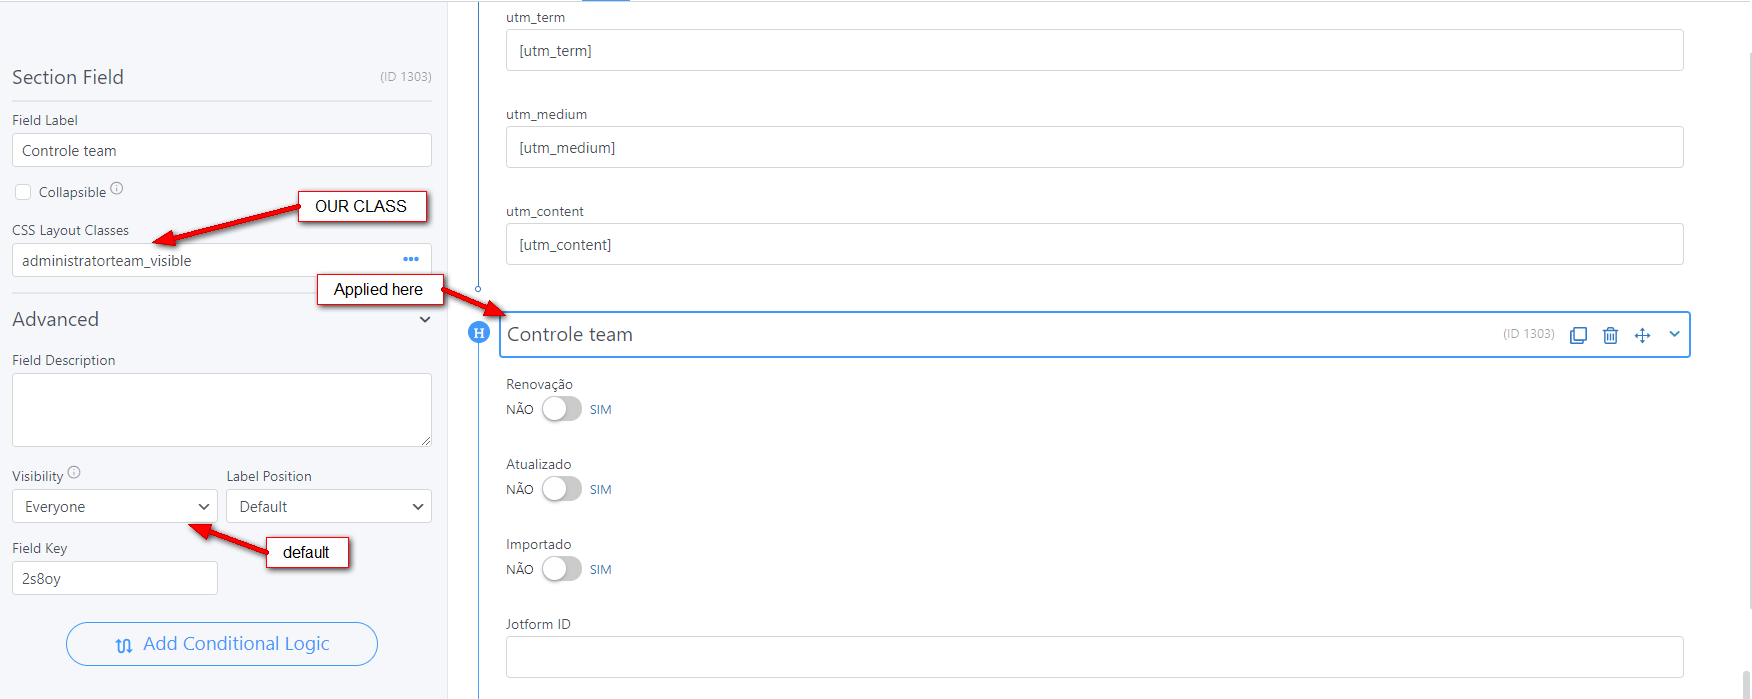Viewport: 1752px width, 699px height.
Task: Click the info icon beside Collapsible
Action: (x=117, y=188)
